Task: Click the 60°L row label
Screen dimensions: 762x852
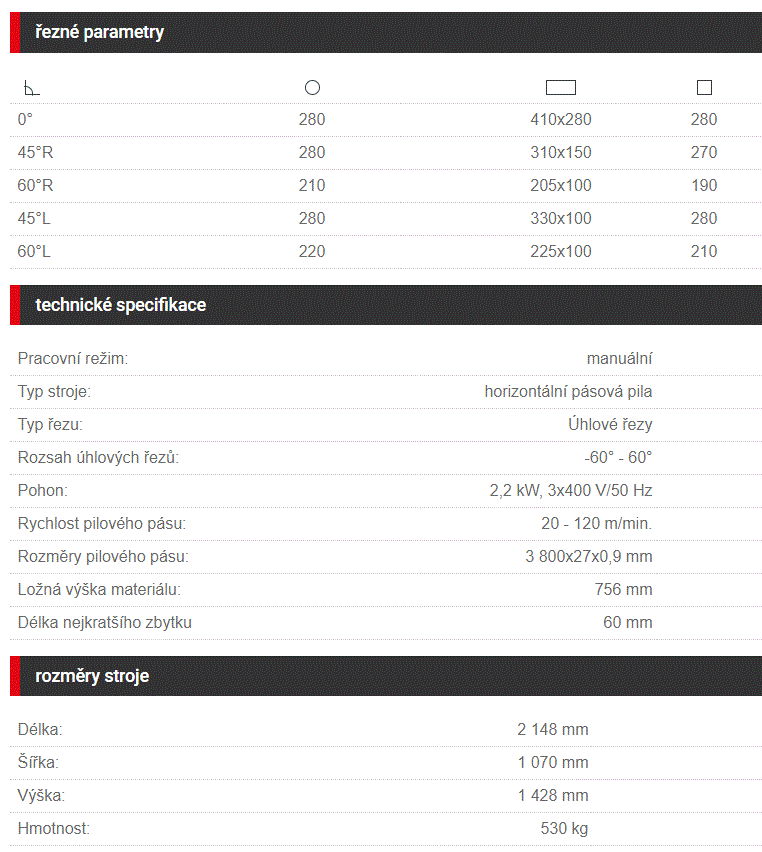Action: (34, 252)
